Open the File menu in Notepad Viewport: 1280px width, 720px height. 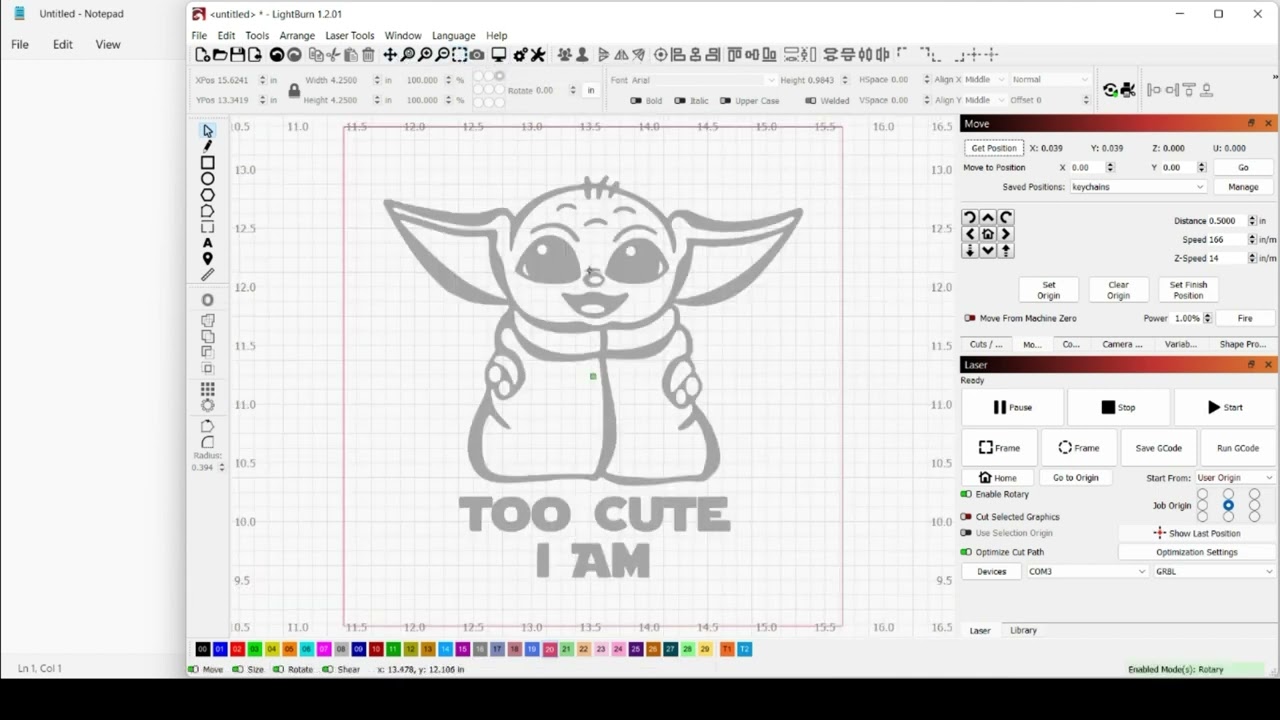tap(20, 45)
